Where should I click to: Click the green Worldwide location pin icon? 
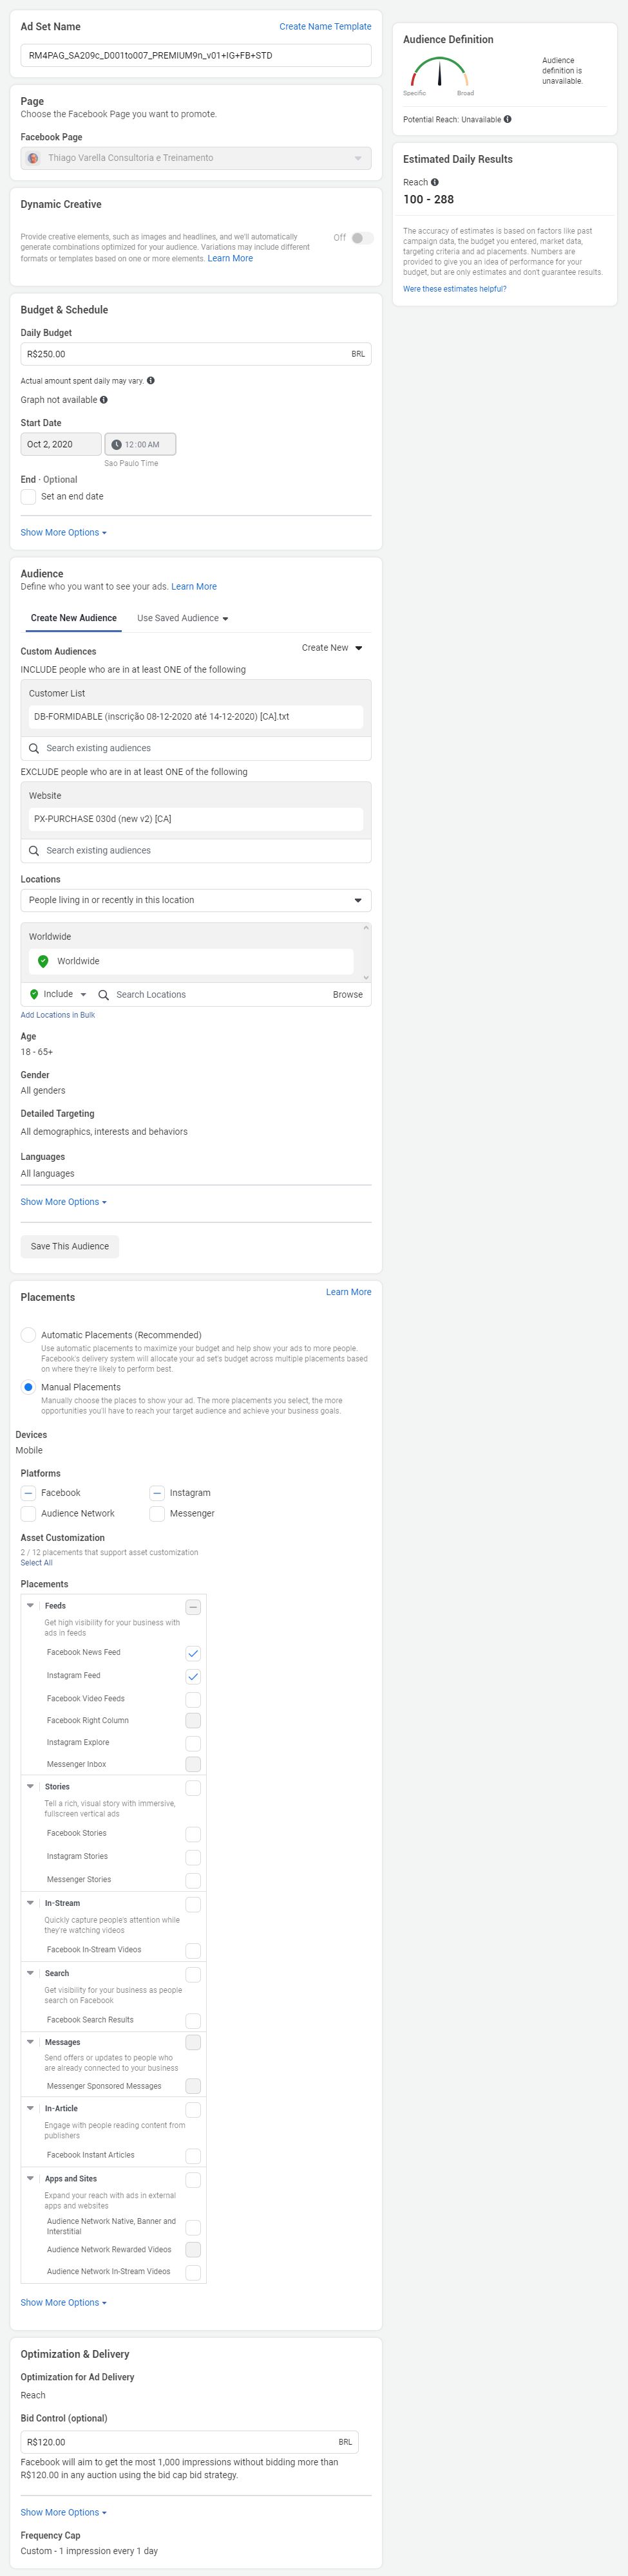[x=43, y=961]
